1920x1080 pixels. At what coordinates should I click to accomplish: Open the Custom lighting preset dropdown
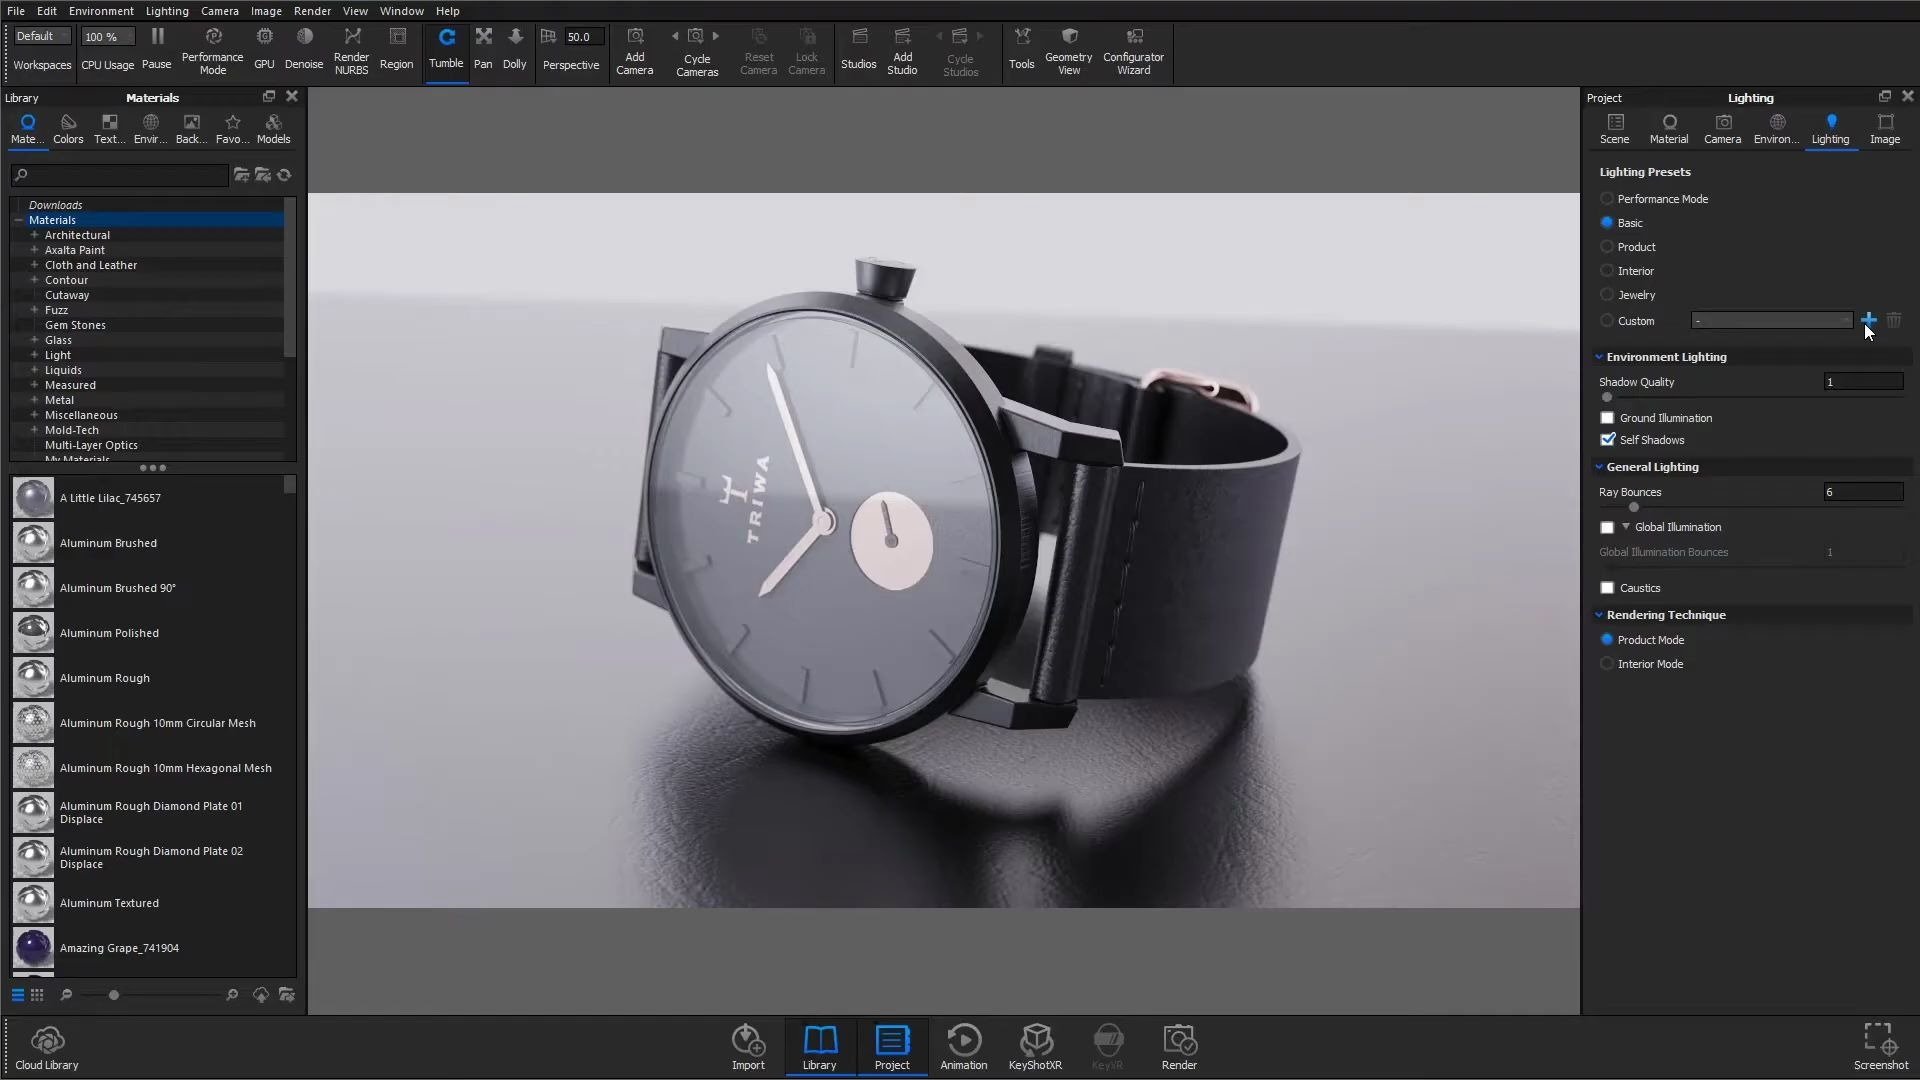(x=1770, y=320)
